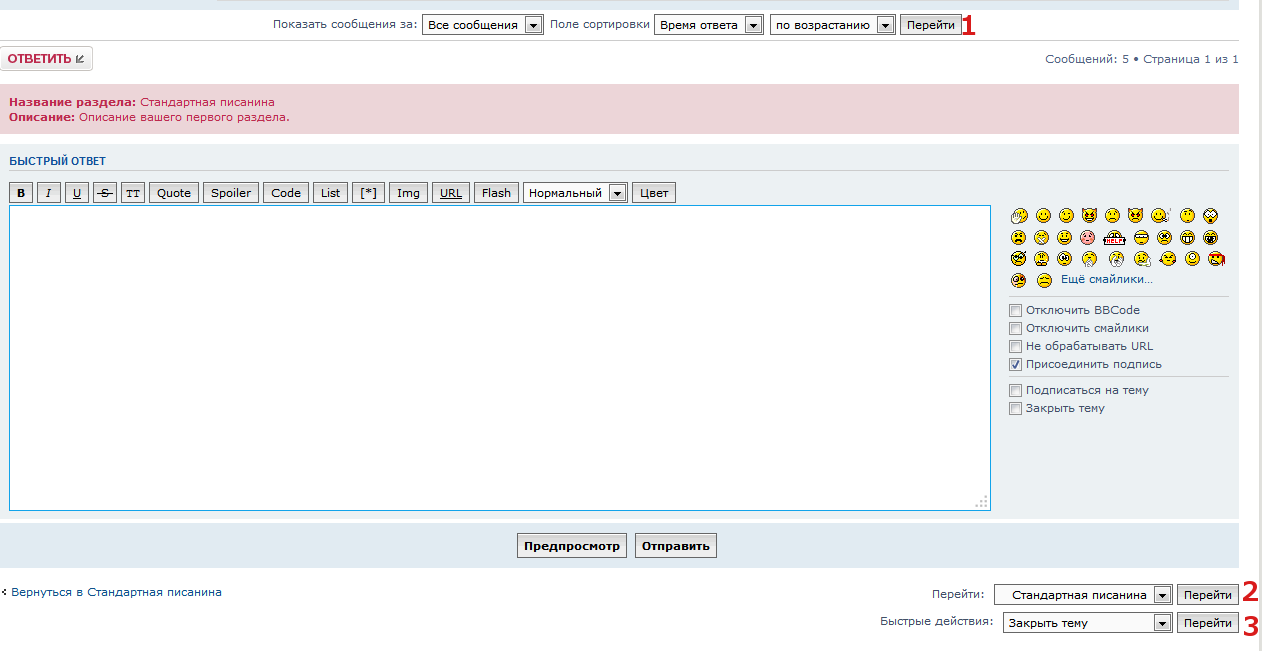Uncheck Присоединить подпись checkbox
The image size is (1262, 651).
pyautogui.click(x=1016, y=365)
